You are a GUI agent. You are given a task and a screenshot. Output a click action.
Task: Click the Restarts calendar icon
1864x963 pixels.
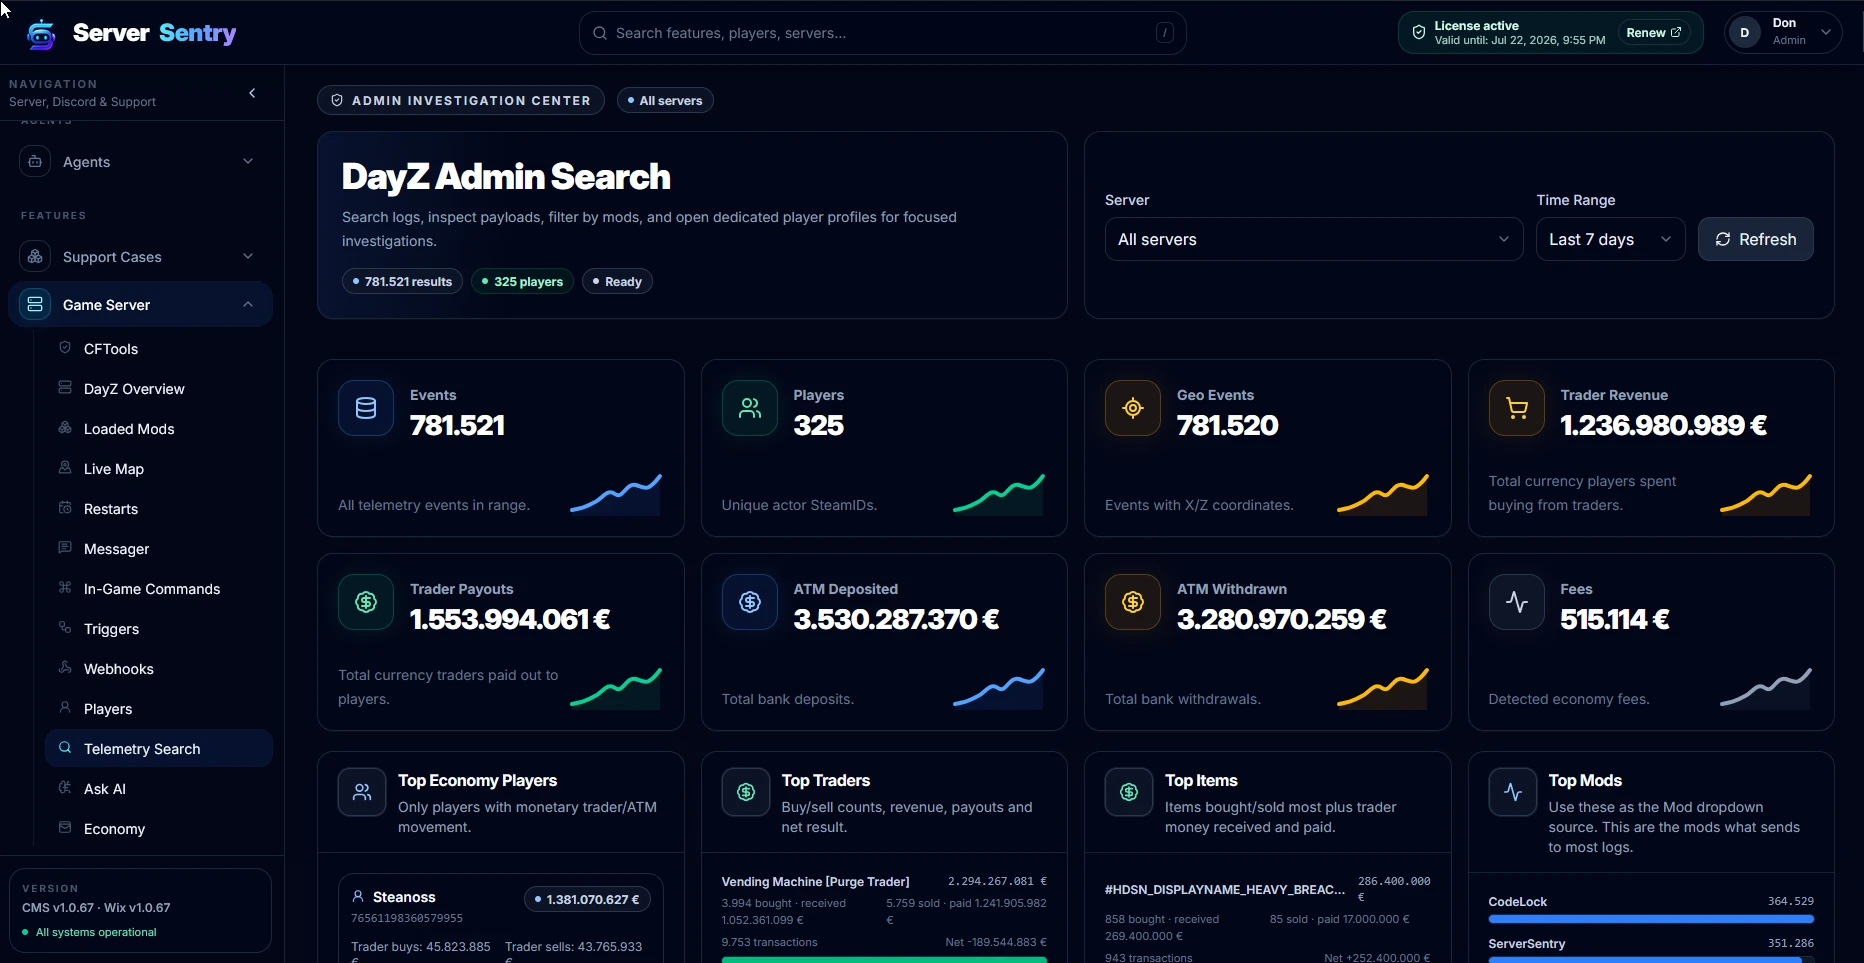point(65,508)
